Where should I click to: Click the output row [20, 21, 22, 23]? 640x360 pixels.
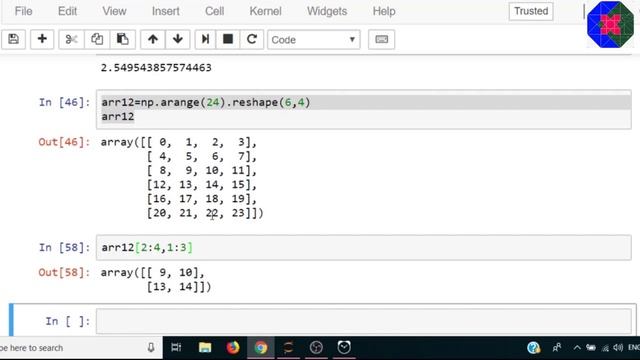coord(205,213)
